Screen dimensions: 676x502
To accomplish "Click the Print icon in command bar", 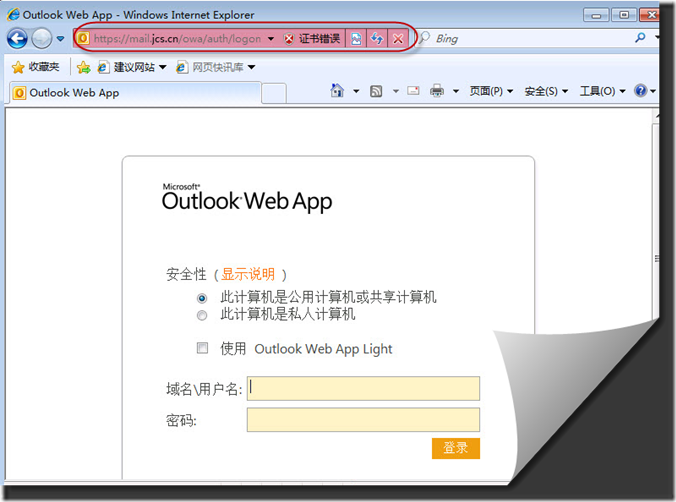I will pyautogui.click(x=437, y=91).
